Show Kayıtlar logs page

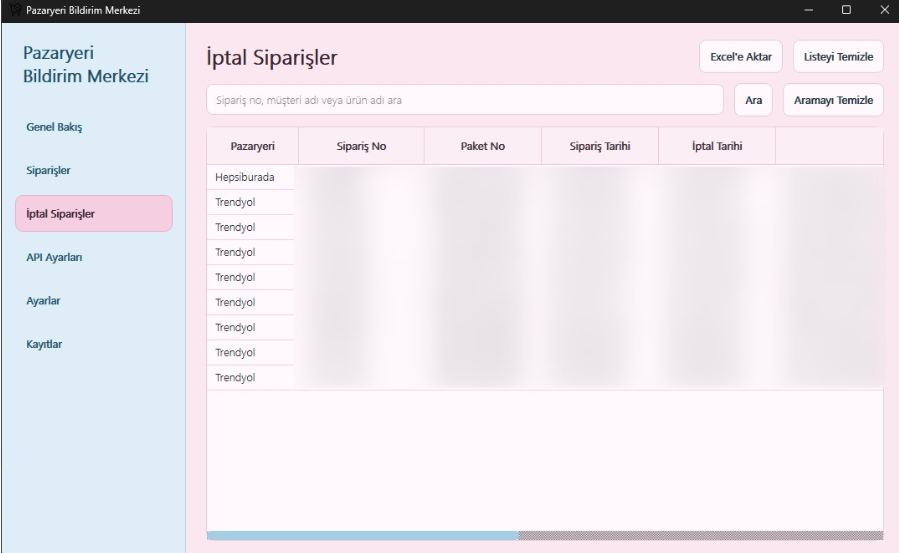pos(93,344)
